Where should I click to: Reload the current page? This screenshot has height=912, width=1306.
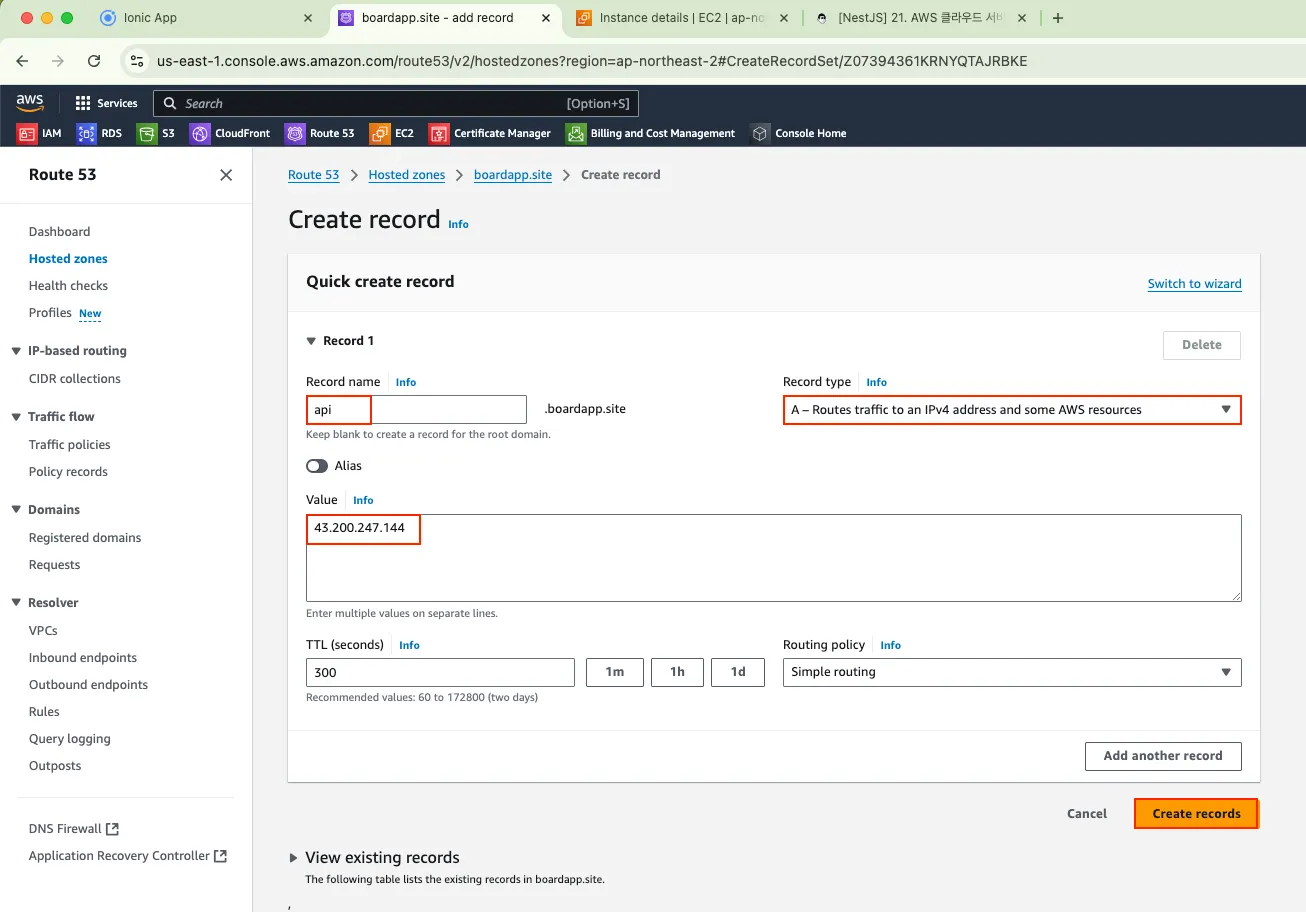point(94,61)
